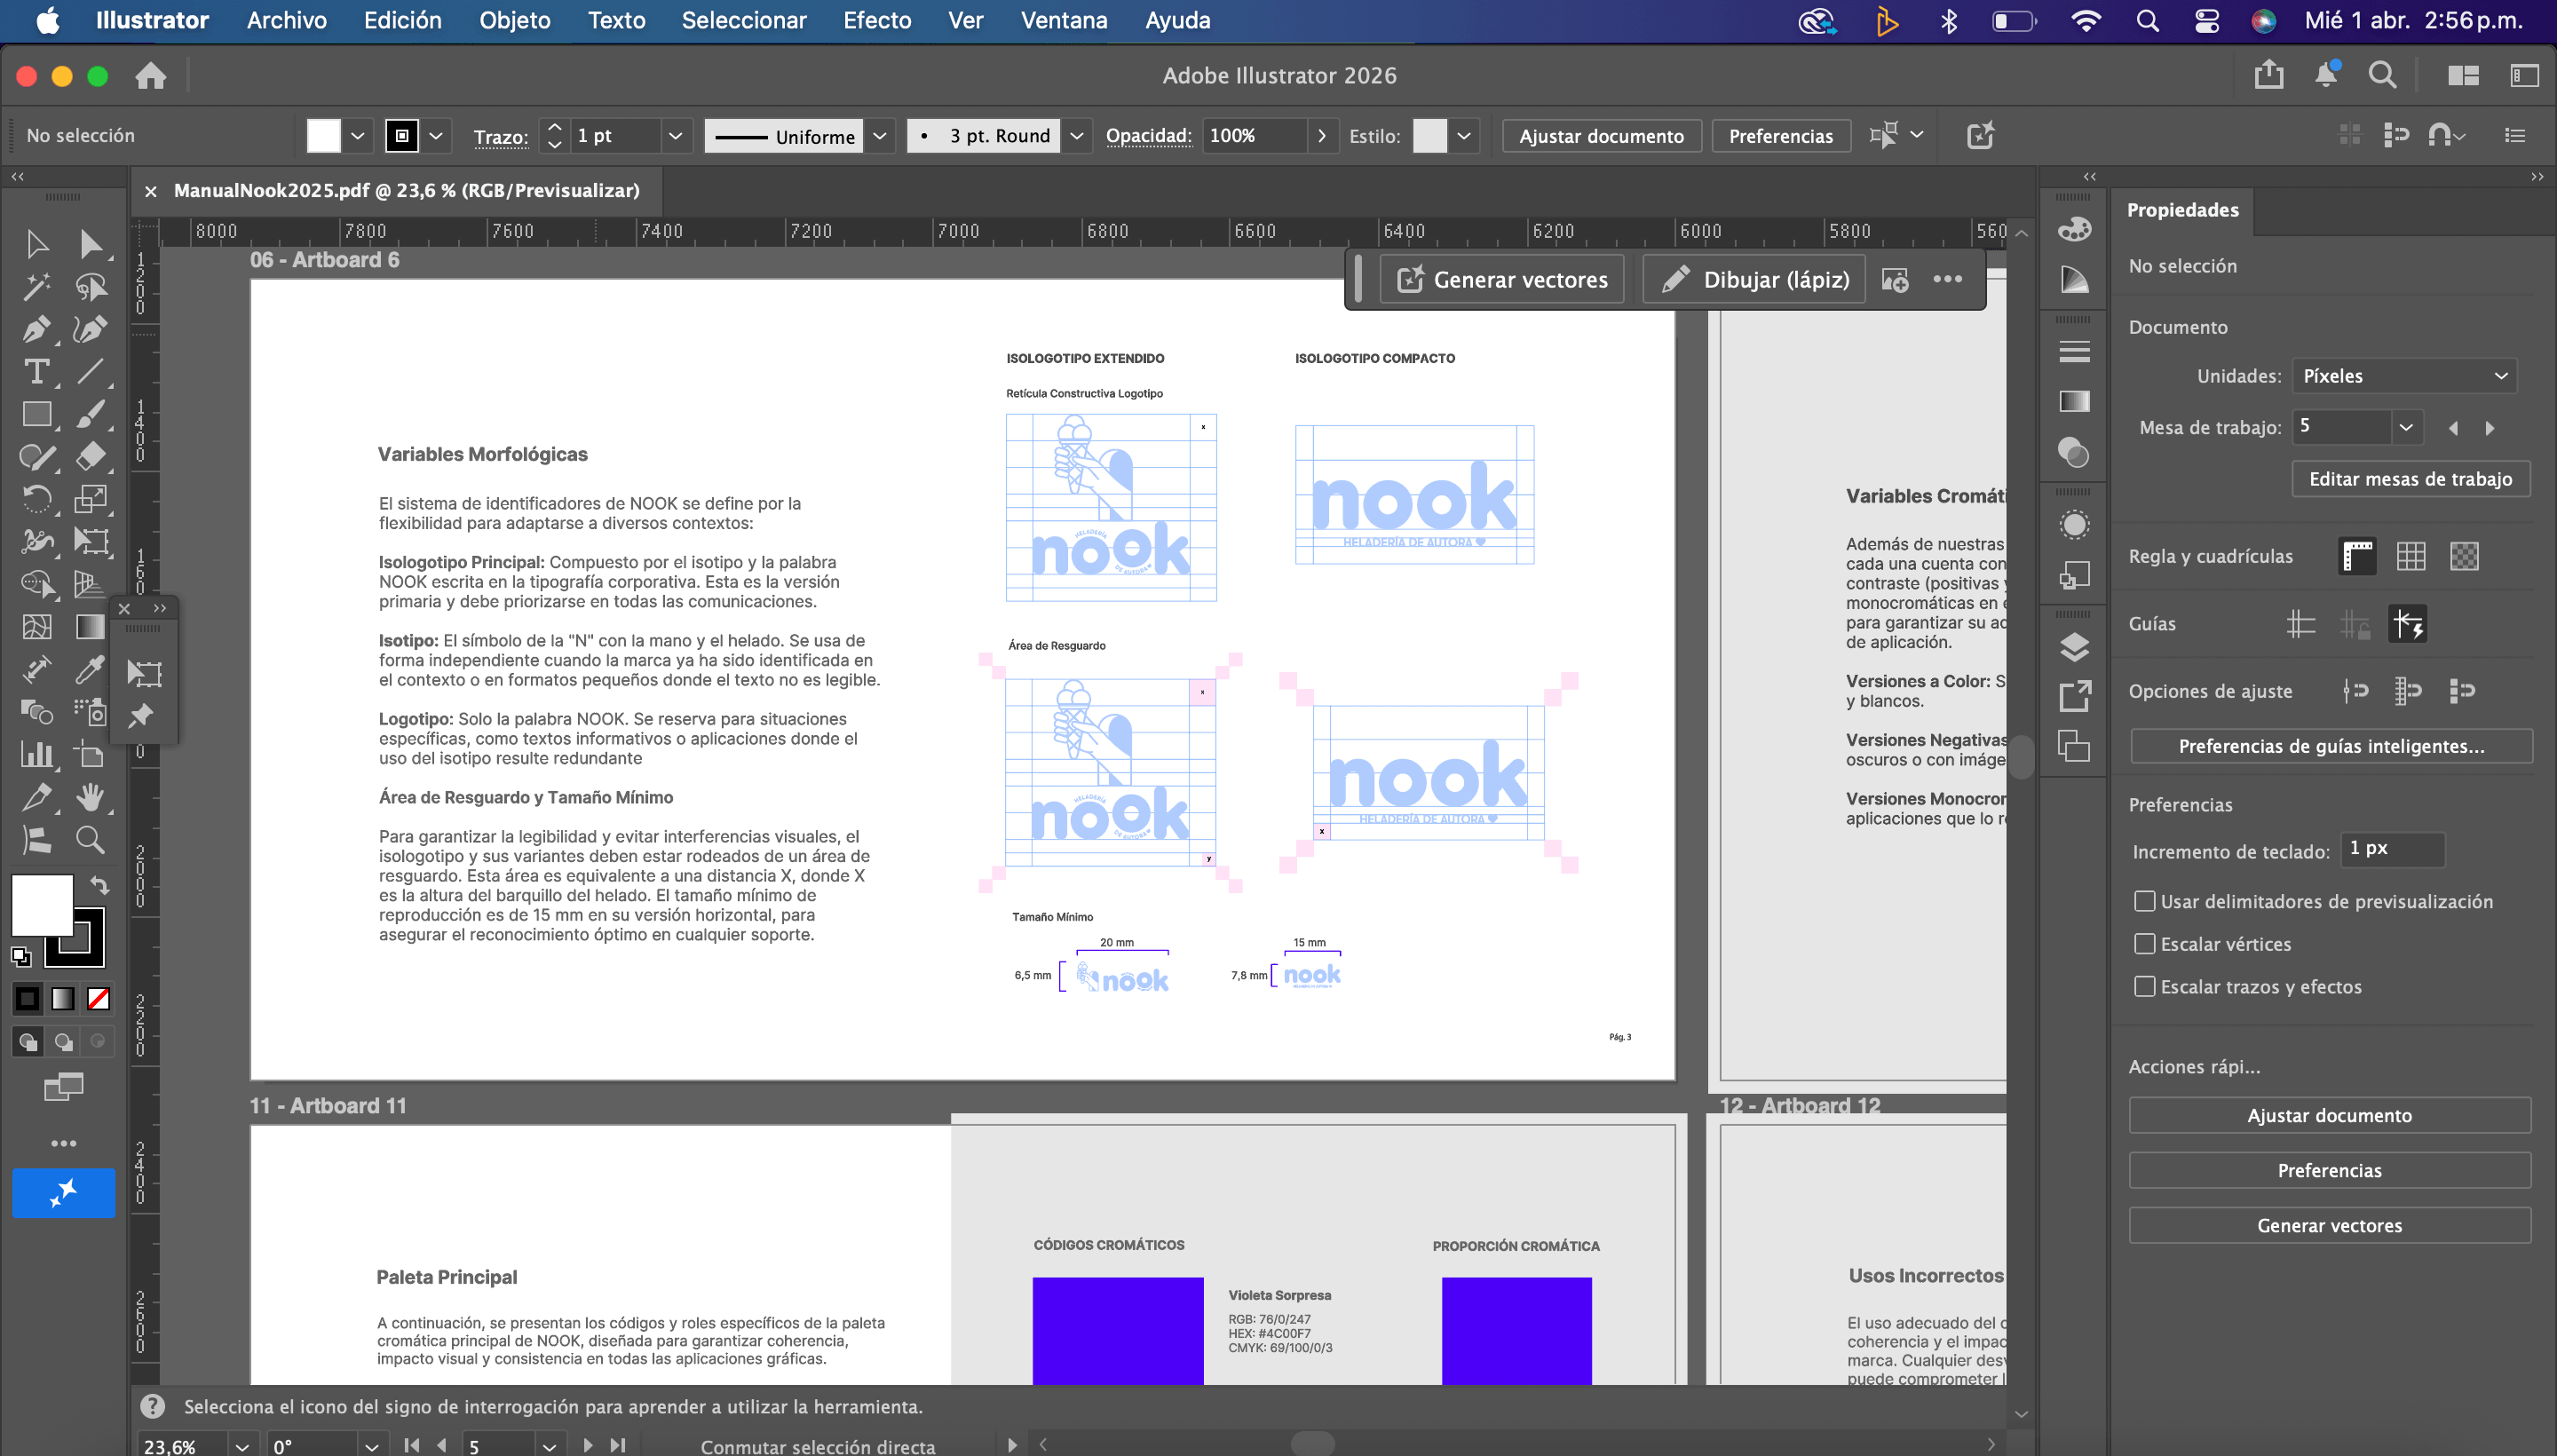
Task: Click the white fill color swatch
Action: 42,905
